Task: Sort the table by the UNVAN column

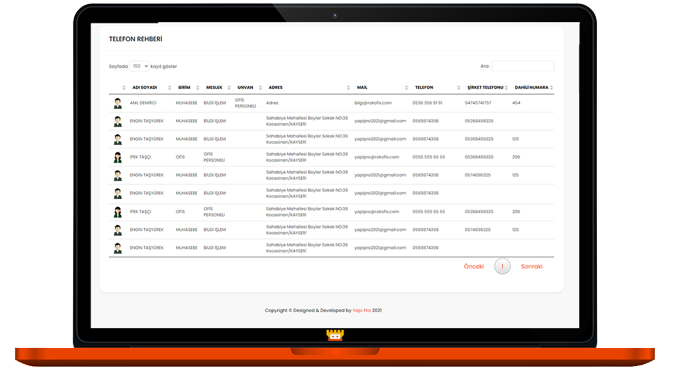Action: click(245, 88)
